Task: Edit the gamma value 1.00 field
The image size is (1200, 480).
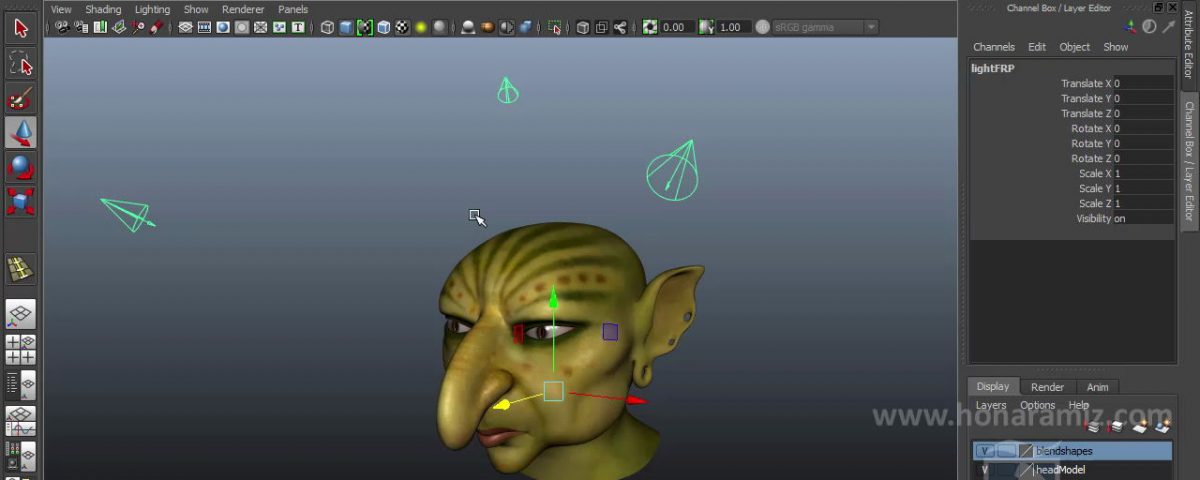Action: [x=733, y=27]
